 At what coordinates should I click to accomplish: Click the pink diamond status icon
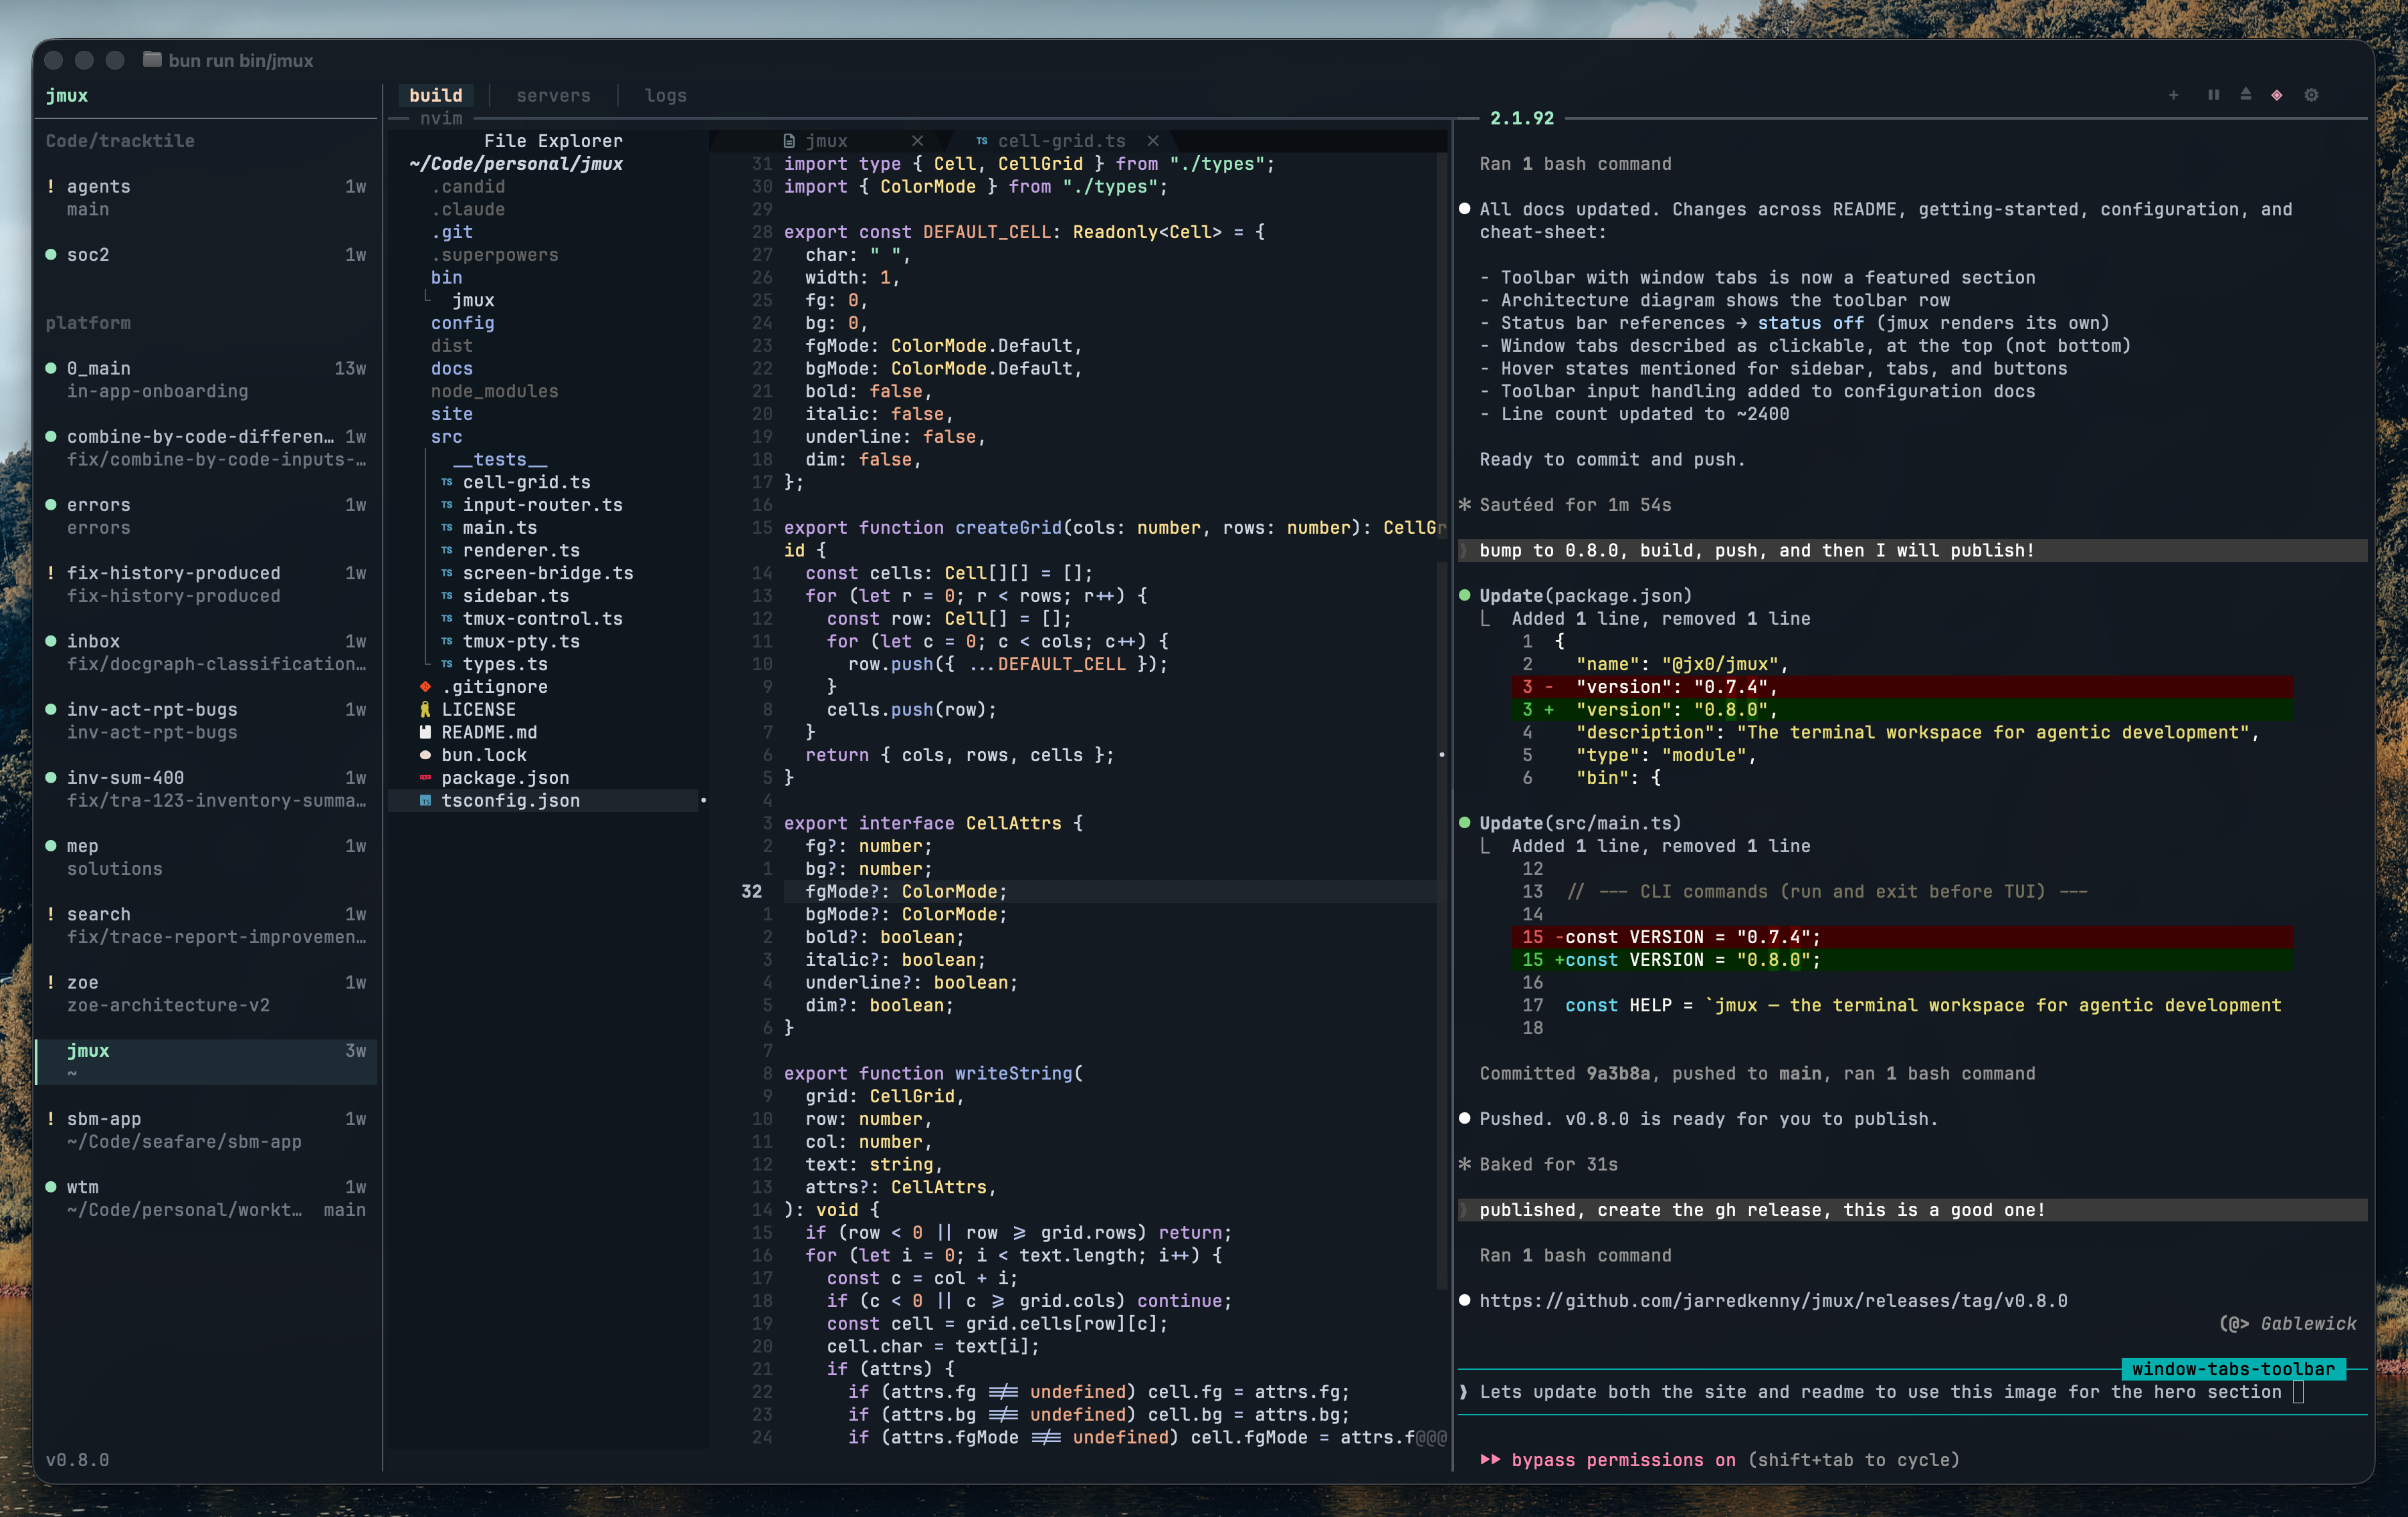click(2278, 95)
